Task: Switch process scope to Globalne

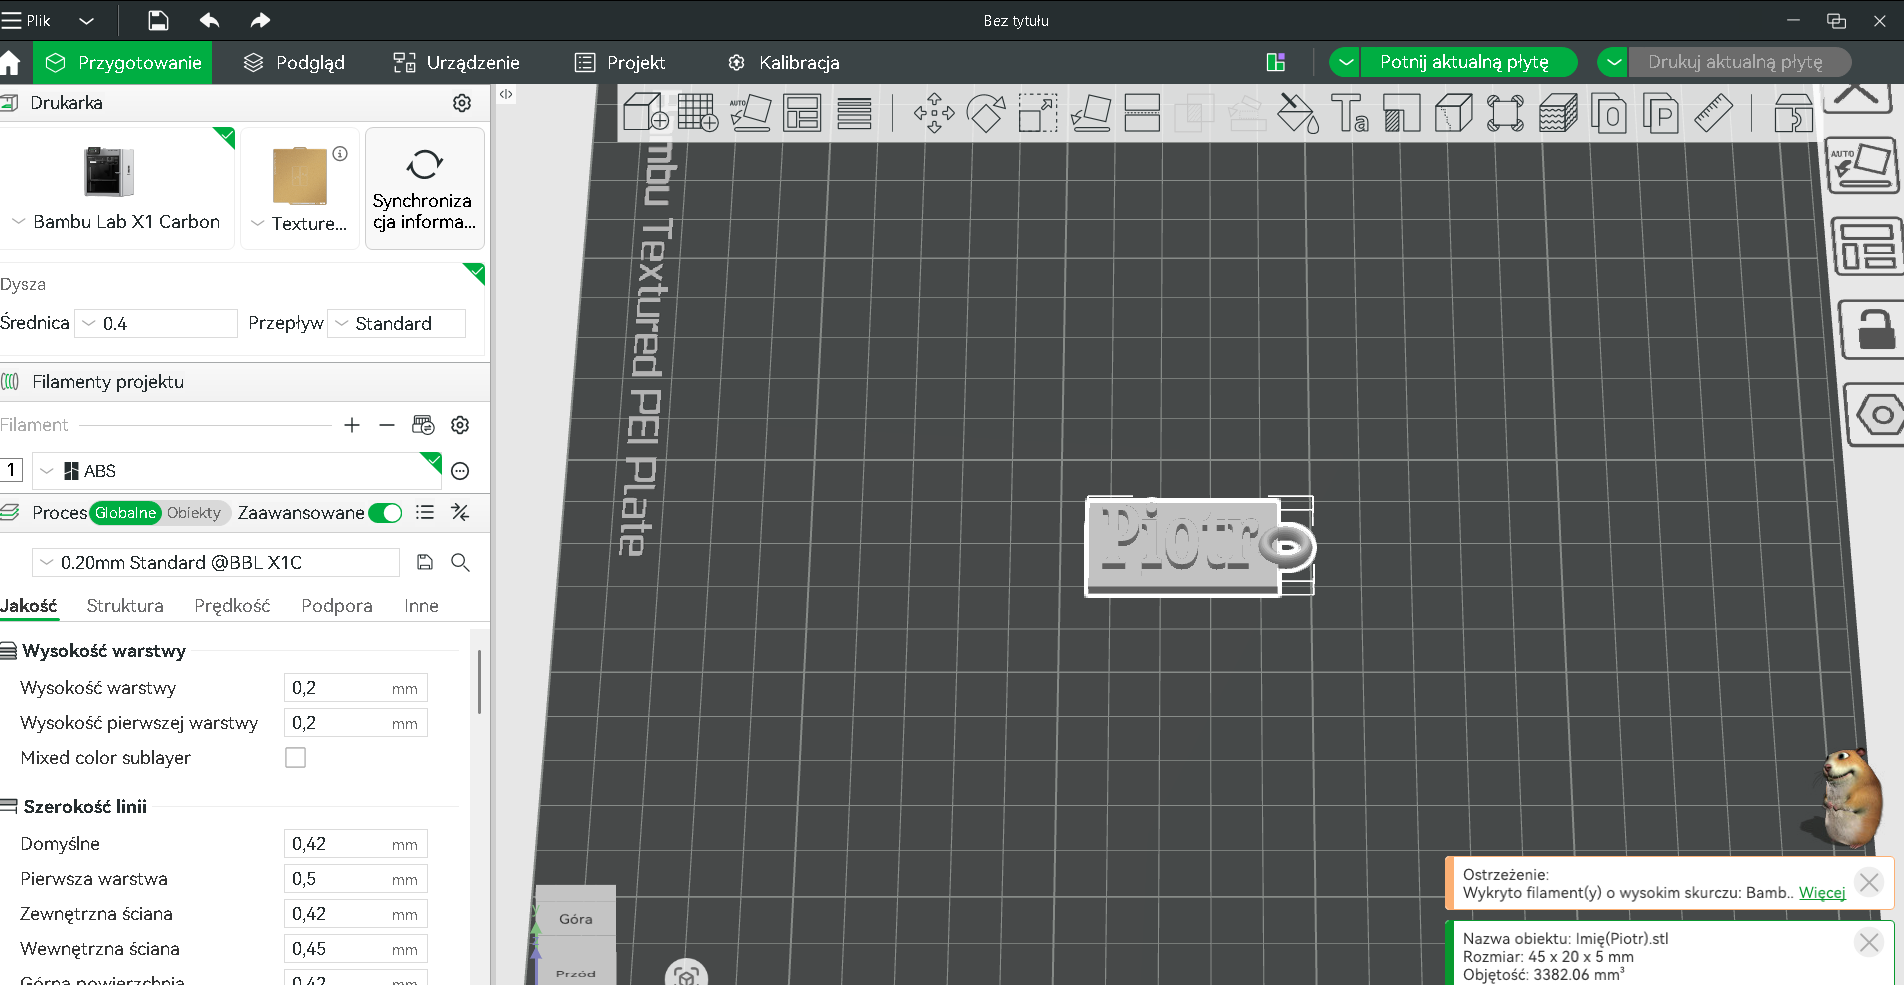Action: [x=126, y=513]
